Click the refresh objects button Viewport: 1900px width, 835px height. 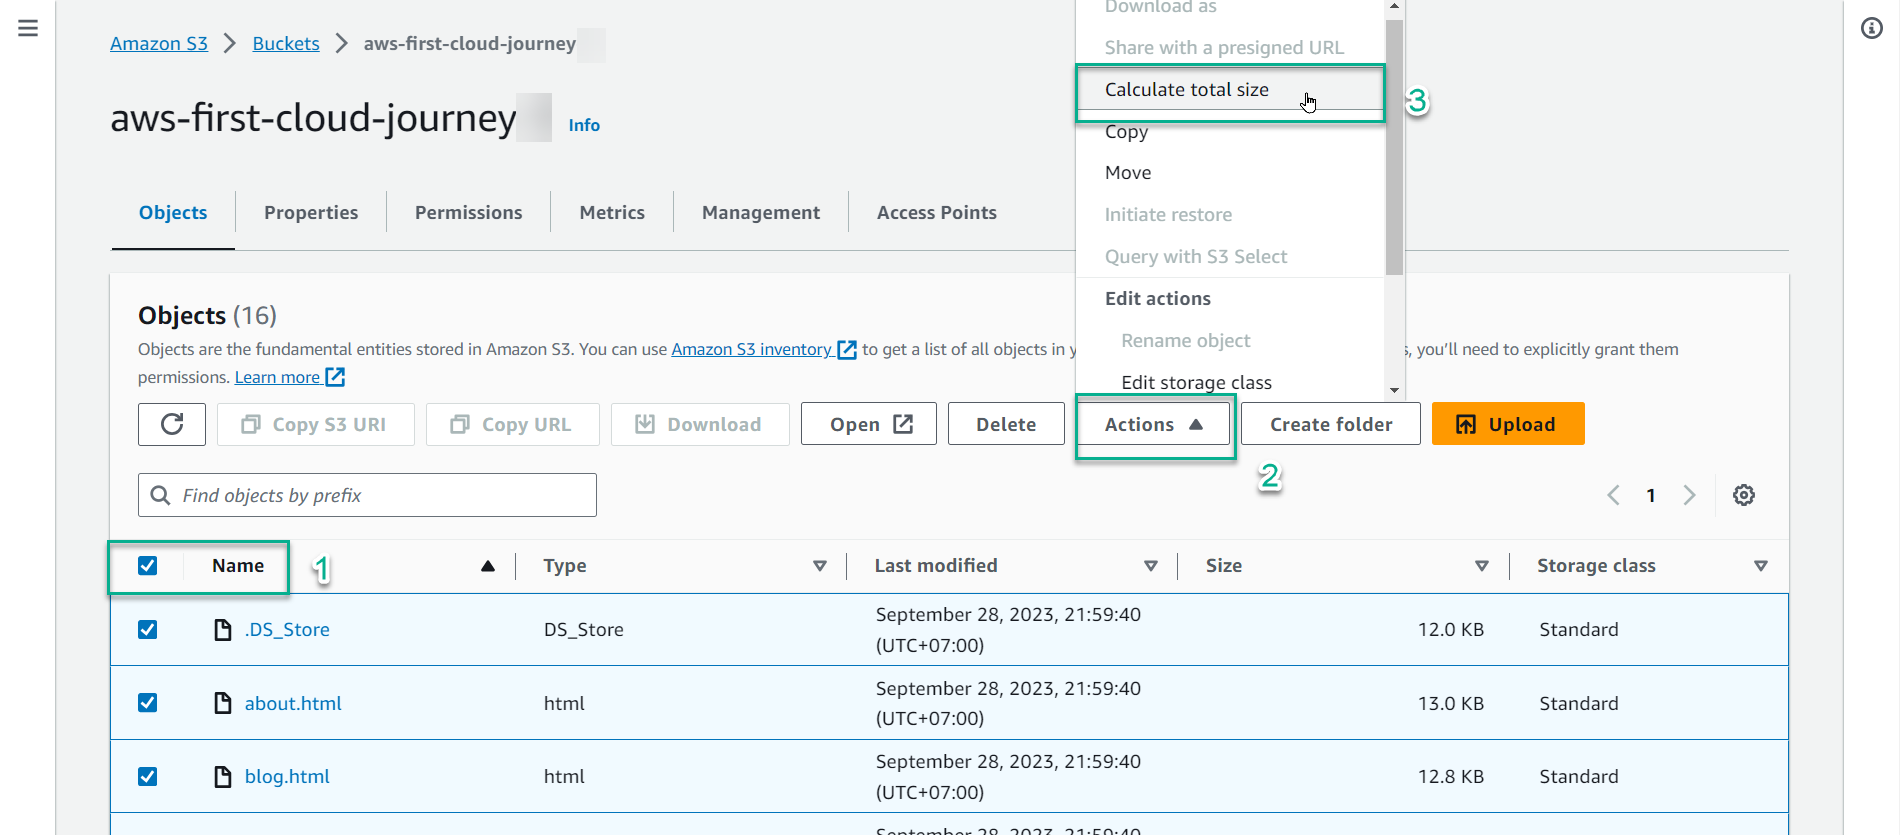(x=172, y=424)
